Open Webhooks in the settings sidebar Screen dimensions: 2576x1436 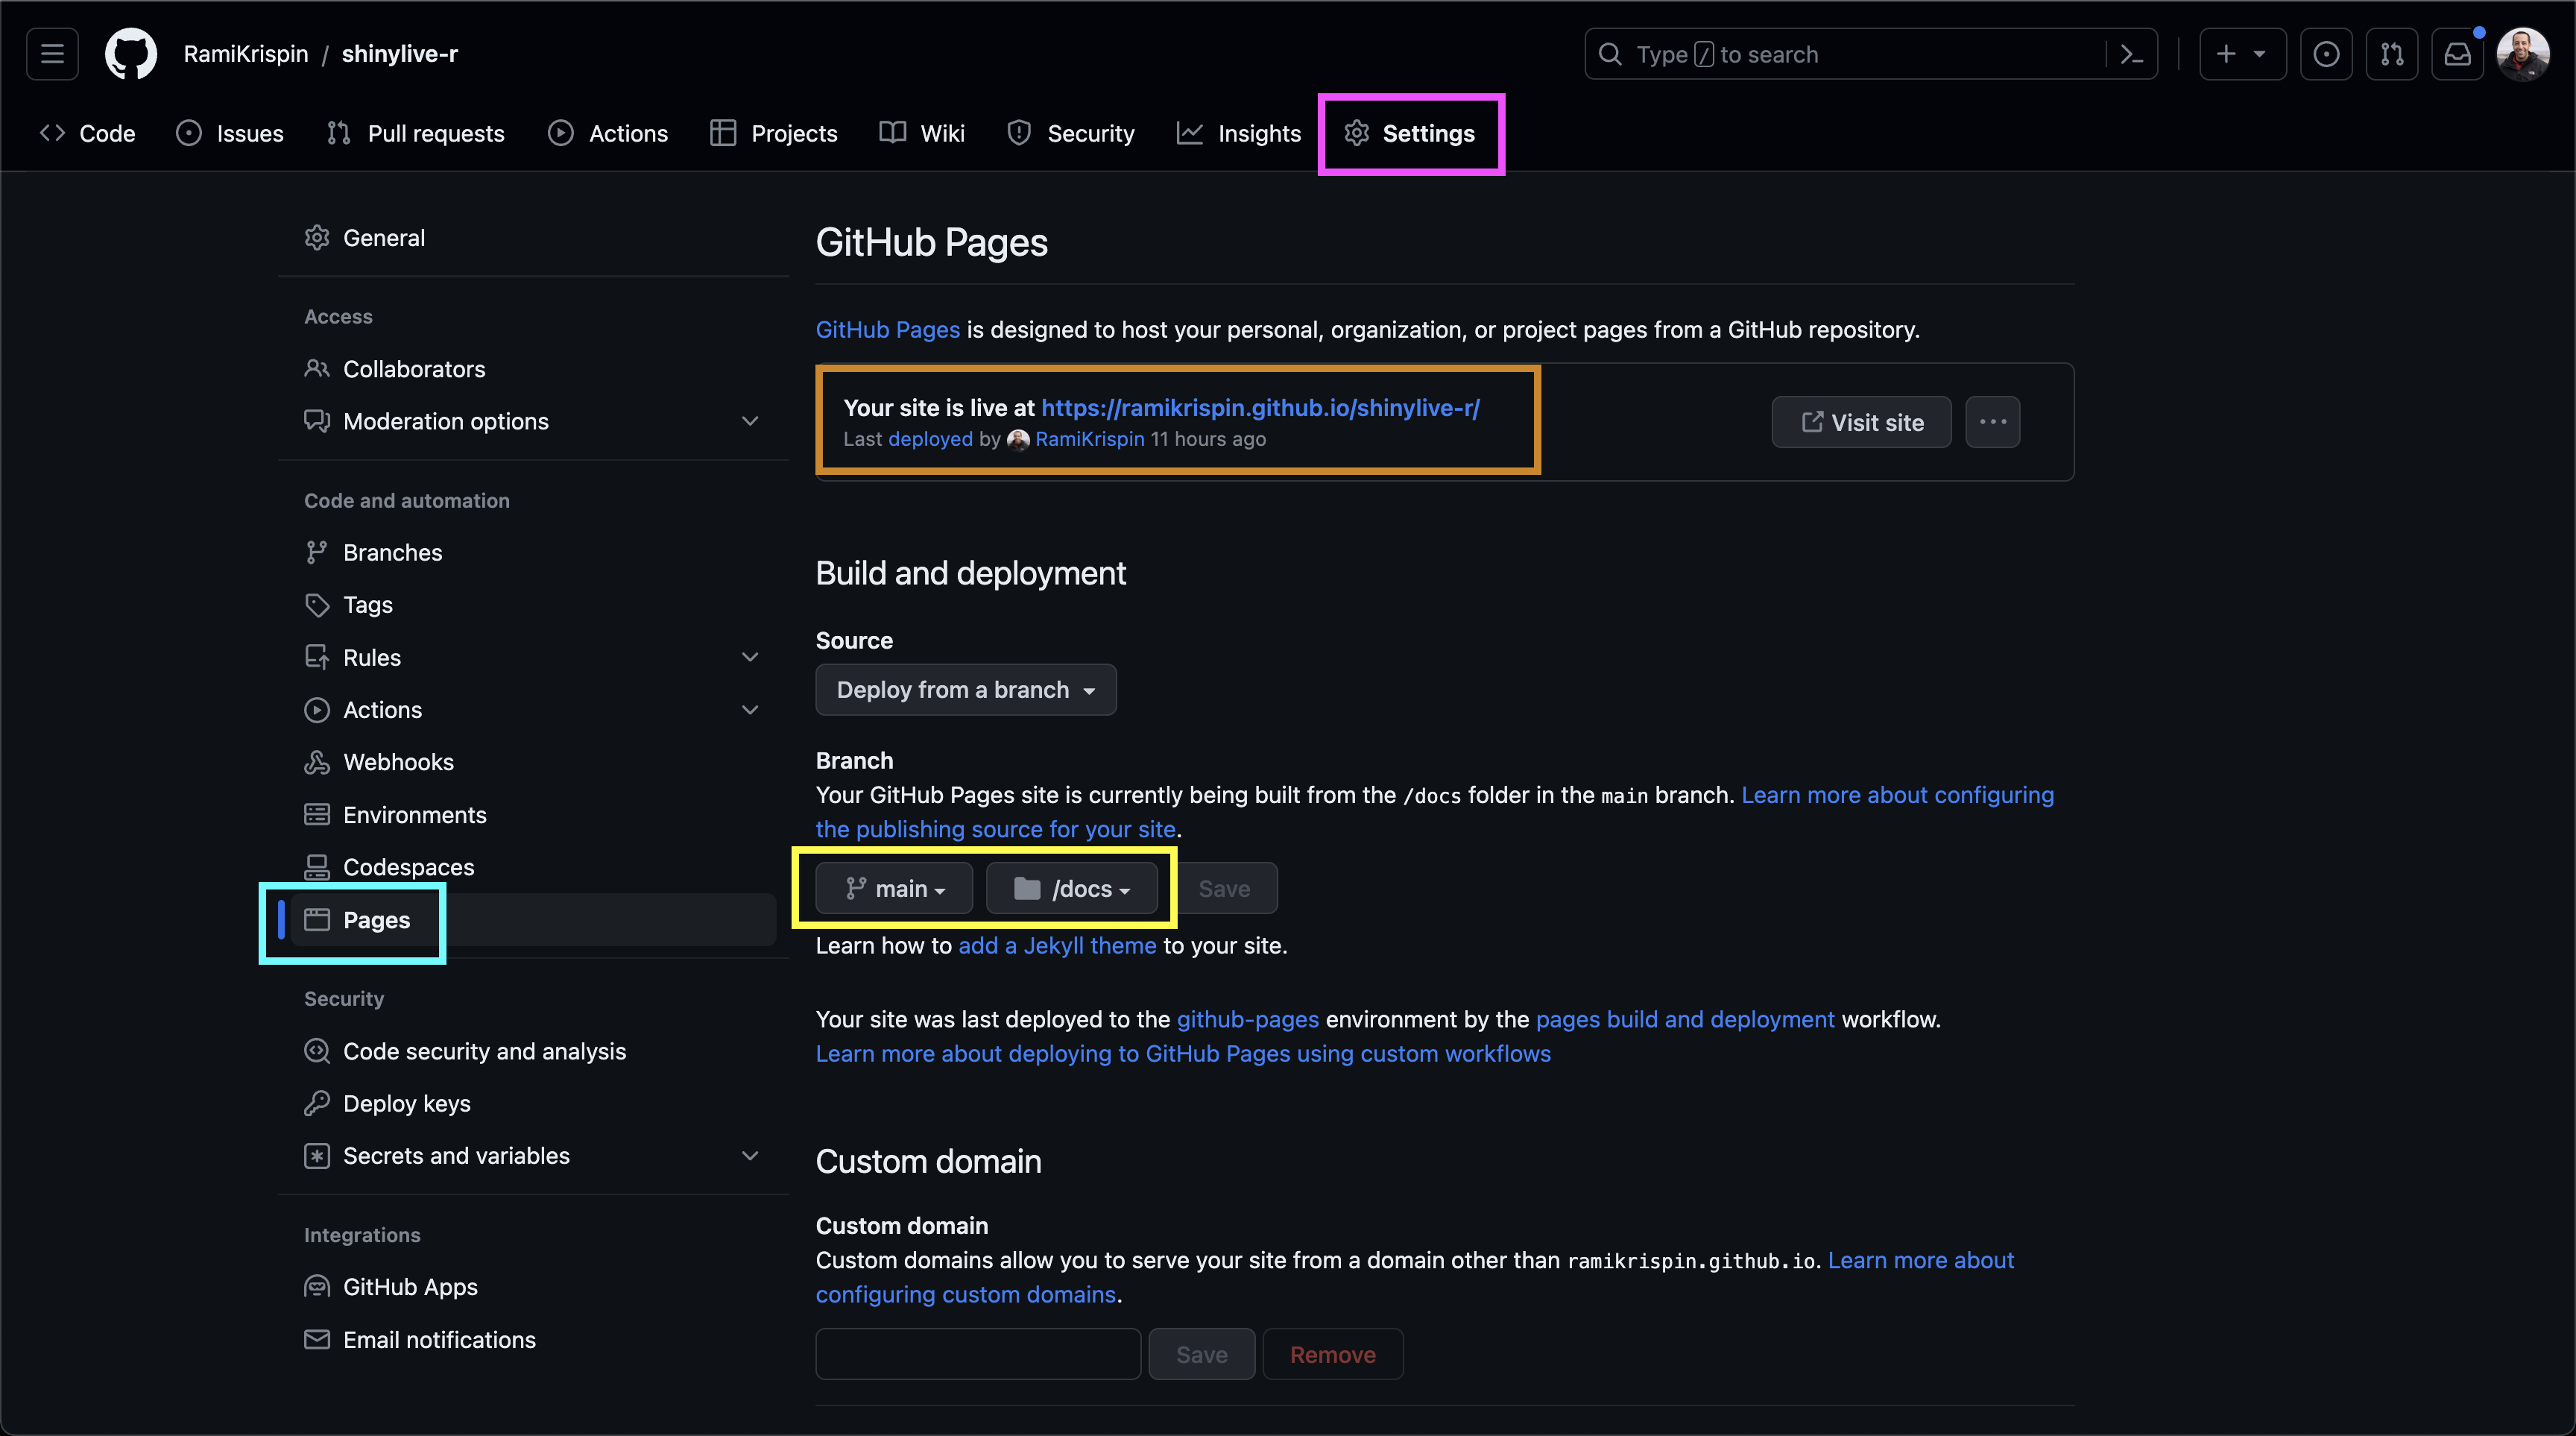point(398,762)
